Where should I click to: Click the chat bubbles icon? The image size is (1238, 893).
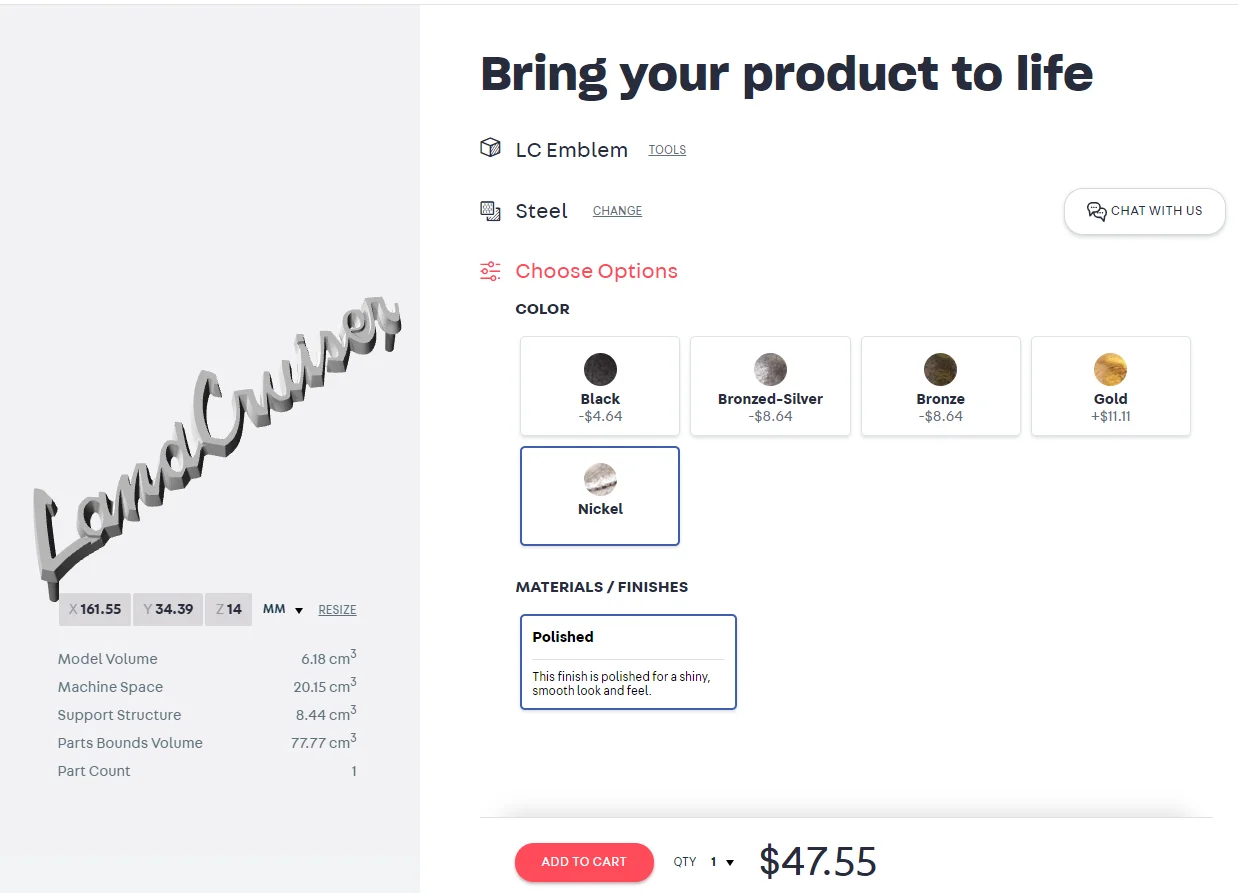coord(1096,211)
